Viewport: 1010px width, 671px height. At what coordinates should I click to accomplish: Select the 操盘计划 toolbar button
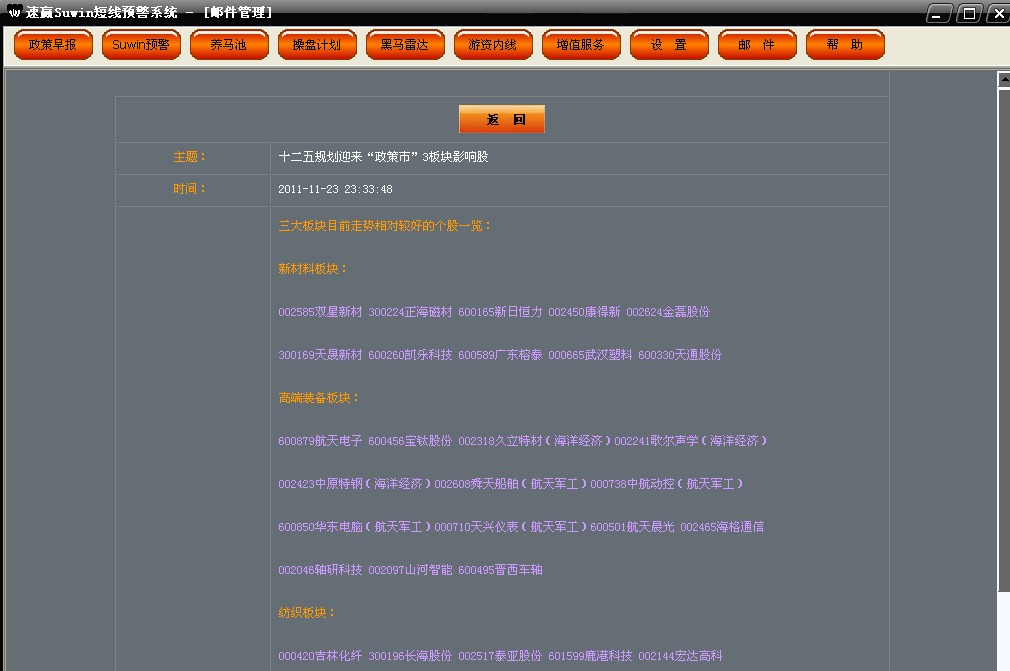point(317,45)
